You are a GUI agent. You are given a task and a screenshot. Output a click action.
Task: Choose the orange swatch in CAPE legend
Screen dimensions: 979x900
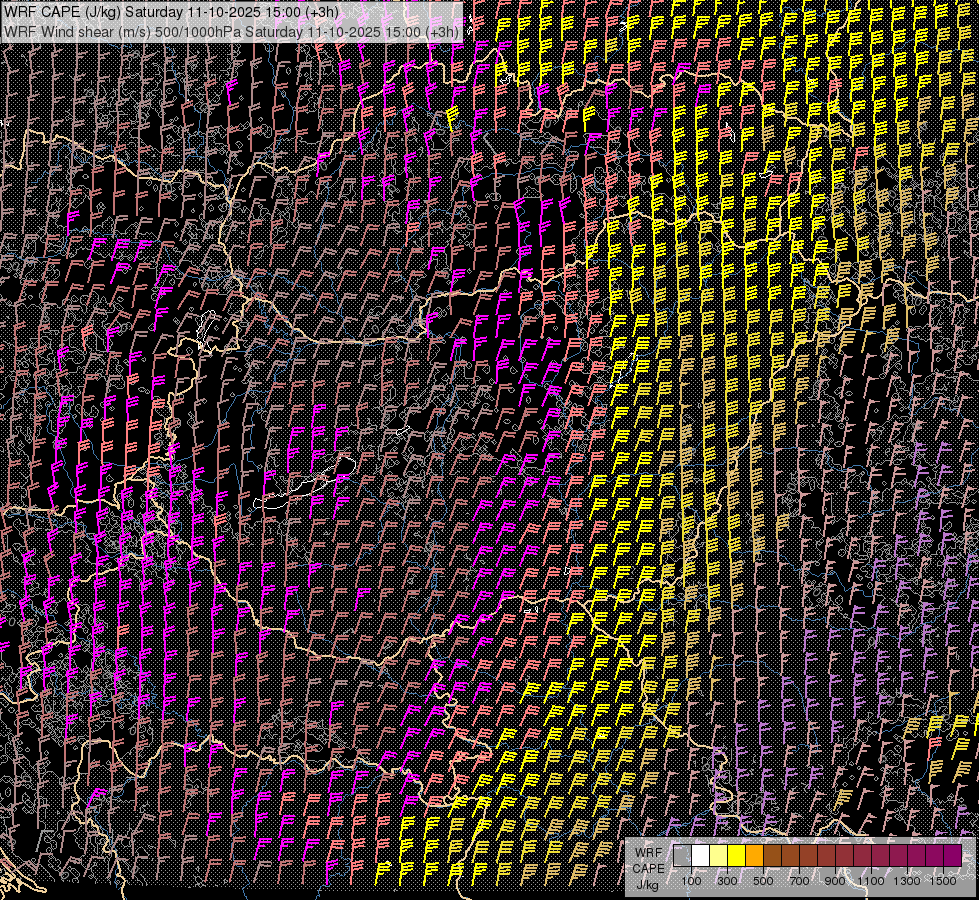pyautogui.click(x=754, y=856)
